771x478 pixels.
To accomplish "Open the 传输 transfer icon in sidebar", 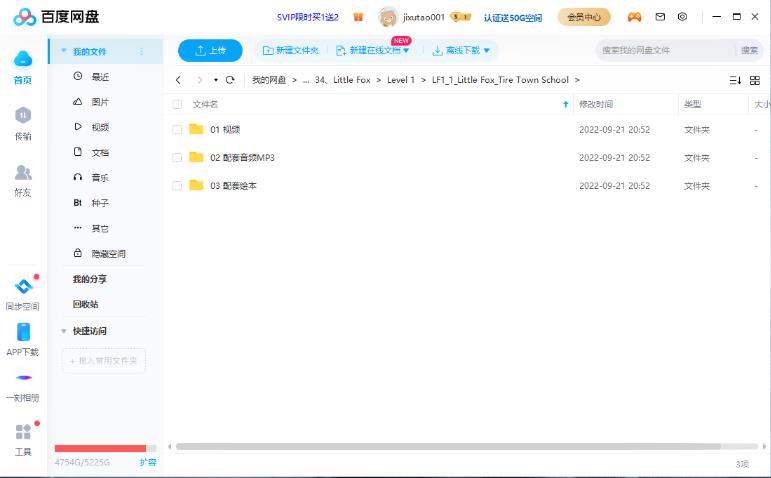I will (x=23, y=116).
